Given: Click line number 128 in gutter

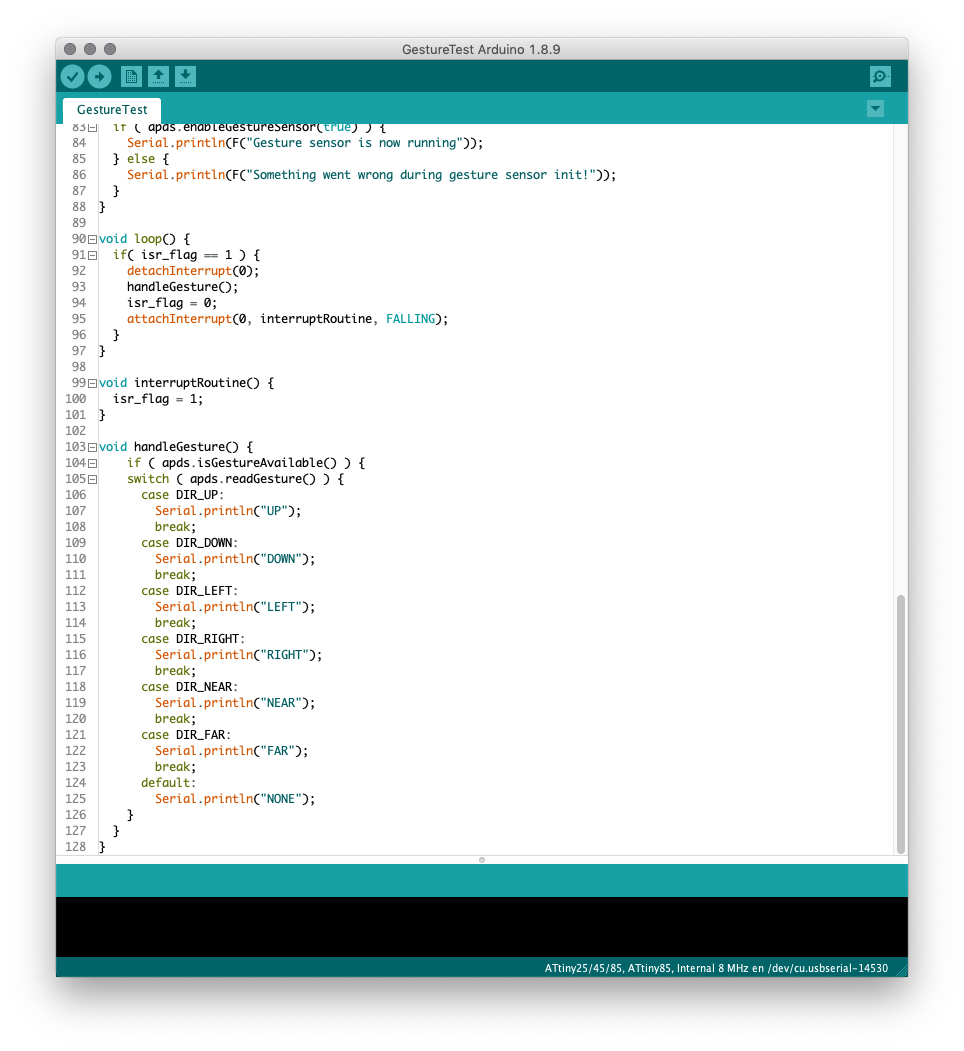Looking at the screenshot, I should [75, 847].
